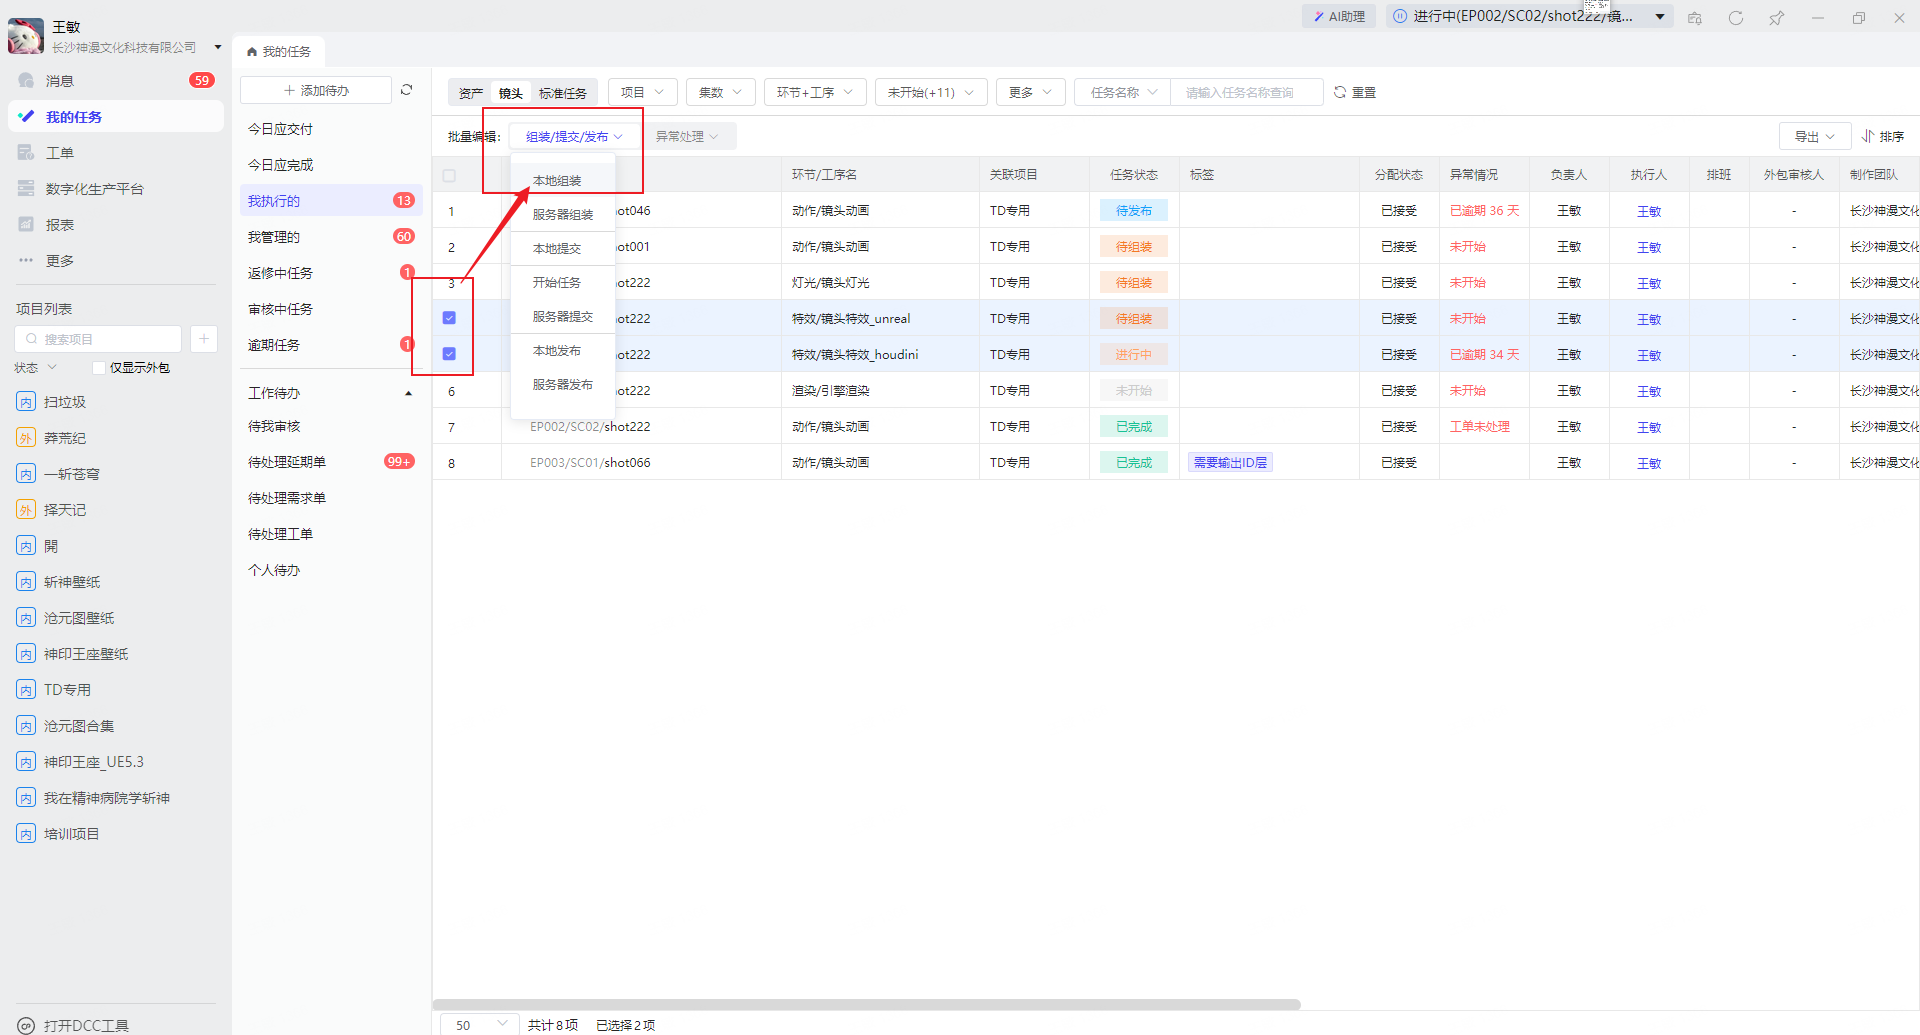The image size is (1920, 1035).
Task: Click the horizontal scrollbar at table bottom
Action: pyautogui.click(x=866, y=1004)
